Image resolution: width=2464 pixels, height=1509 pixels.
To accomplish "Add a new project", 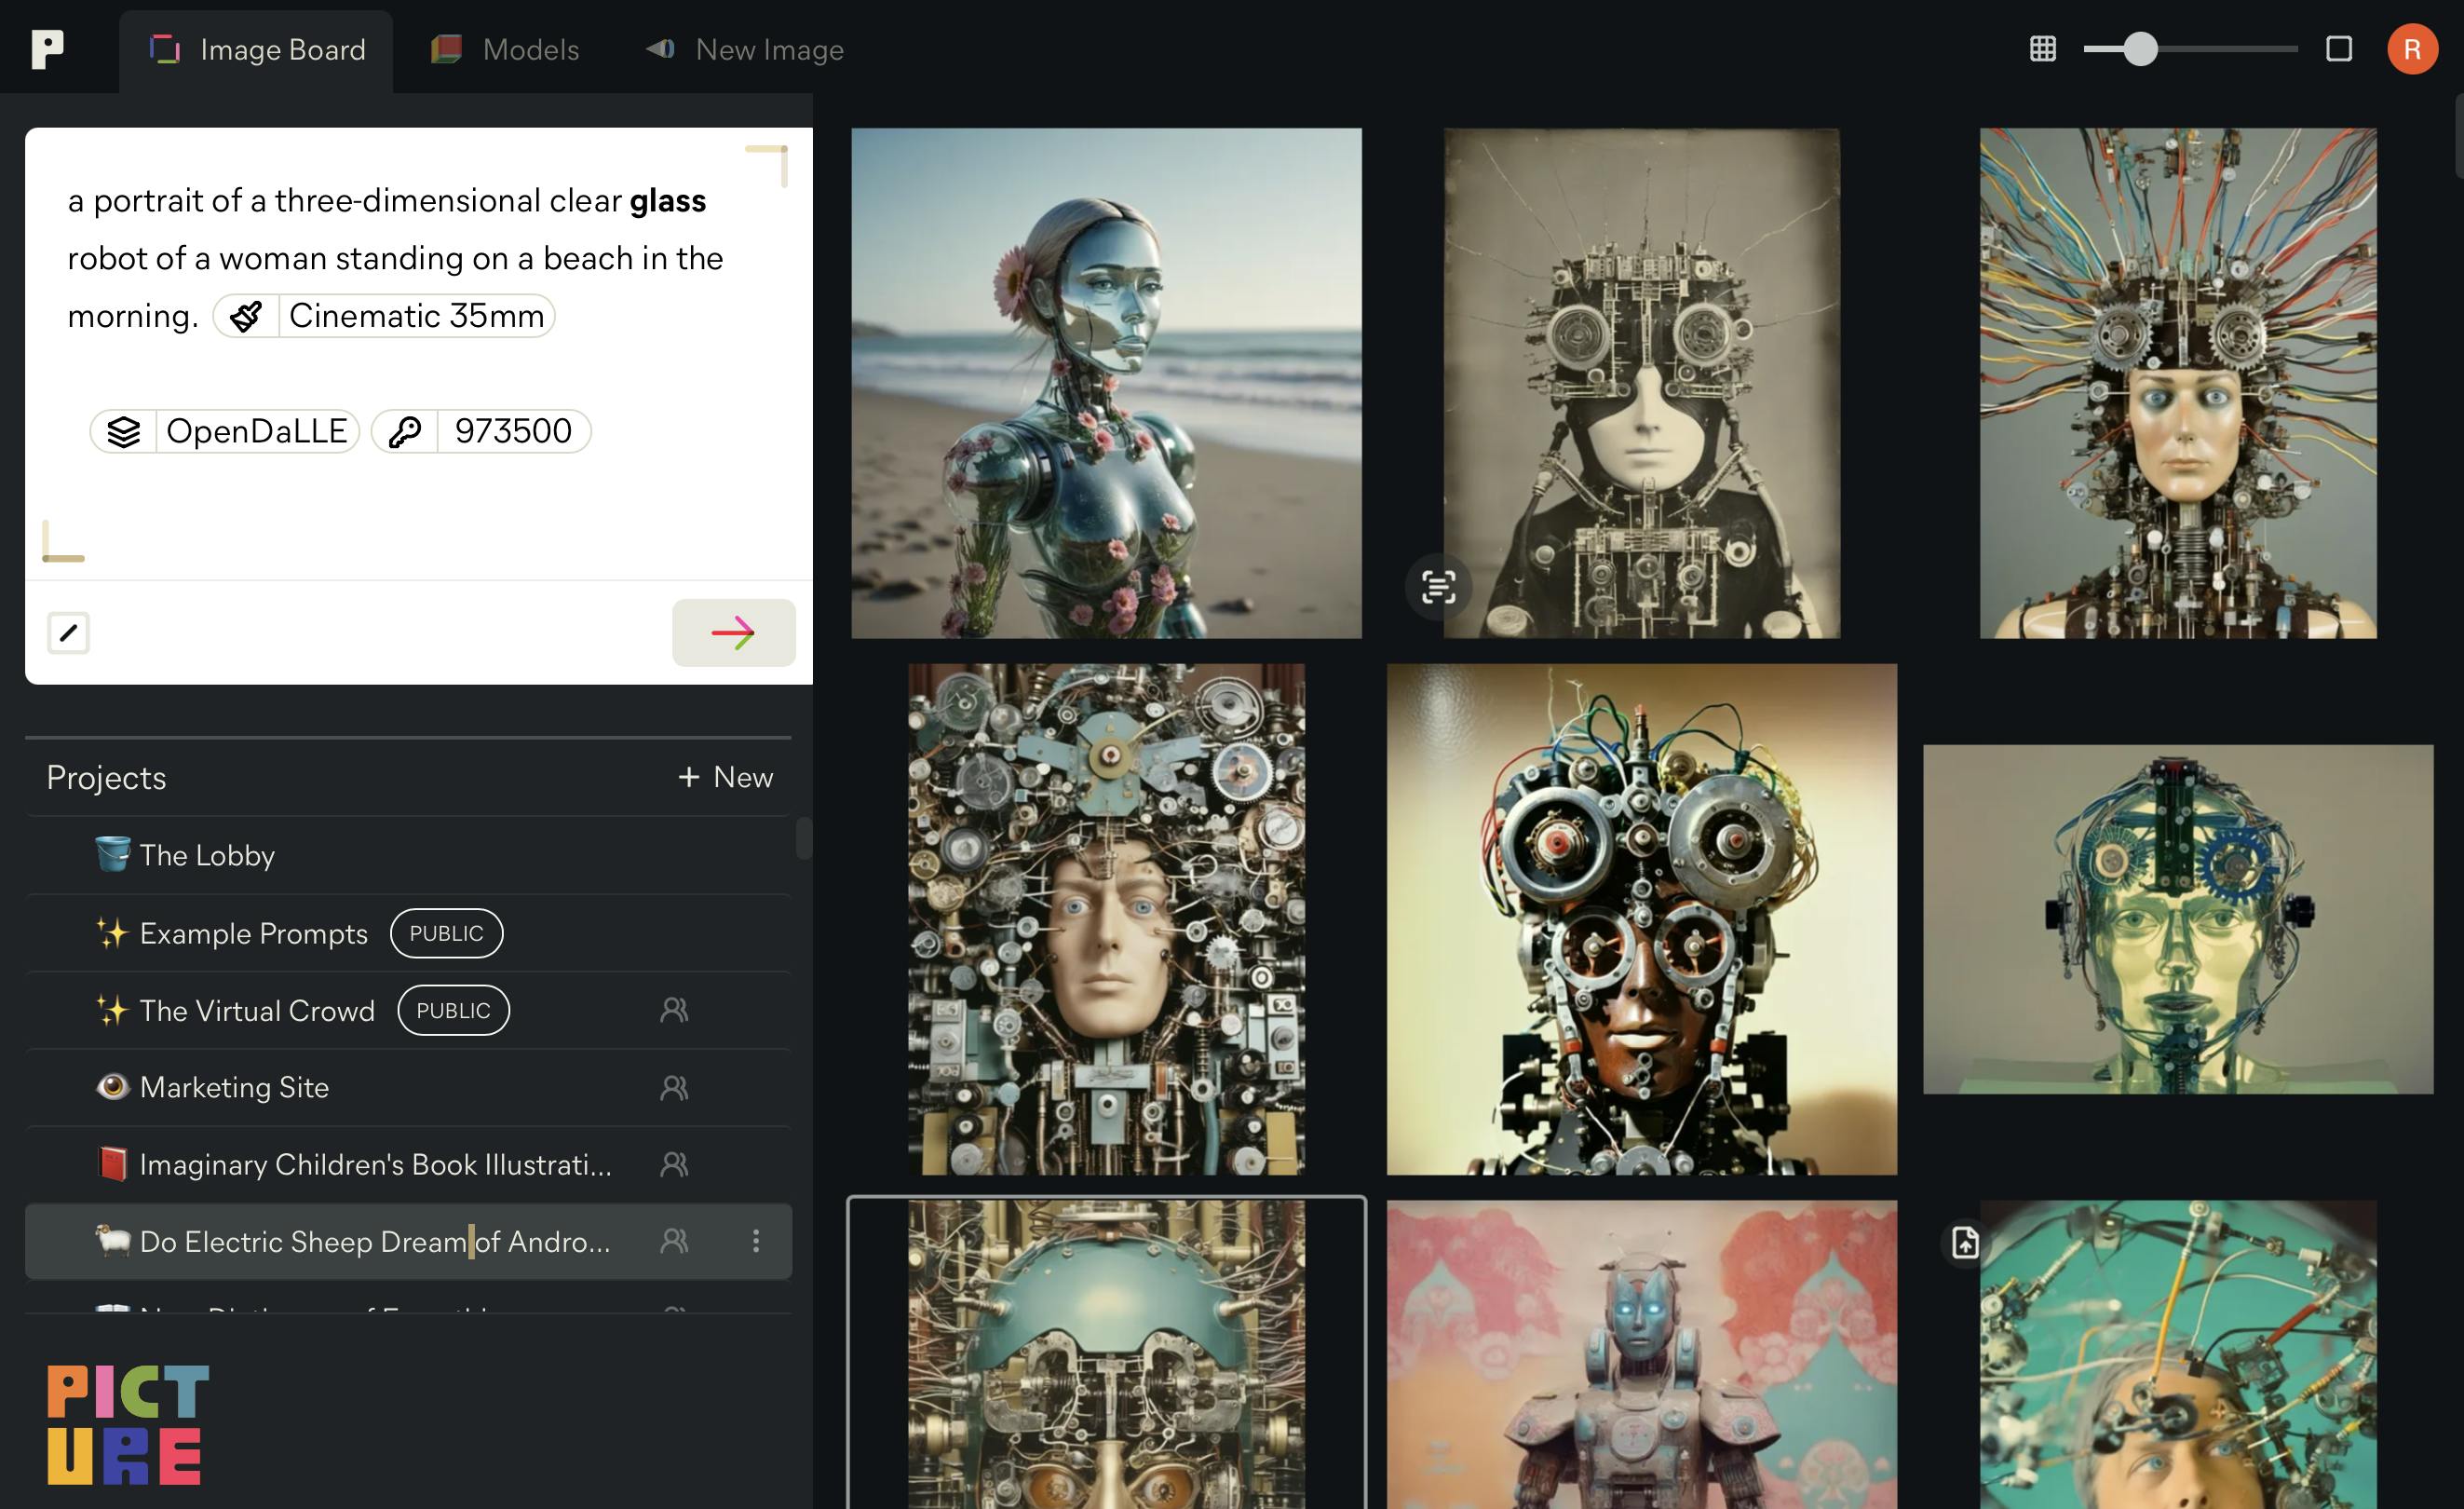I will pyautogui.click(x=724, y=775).
